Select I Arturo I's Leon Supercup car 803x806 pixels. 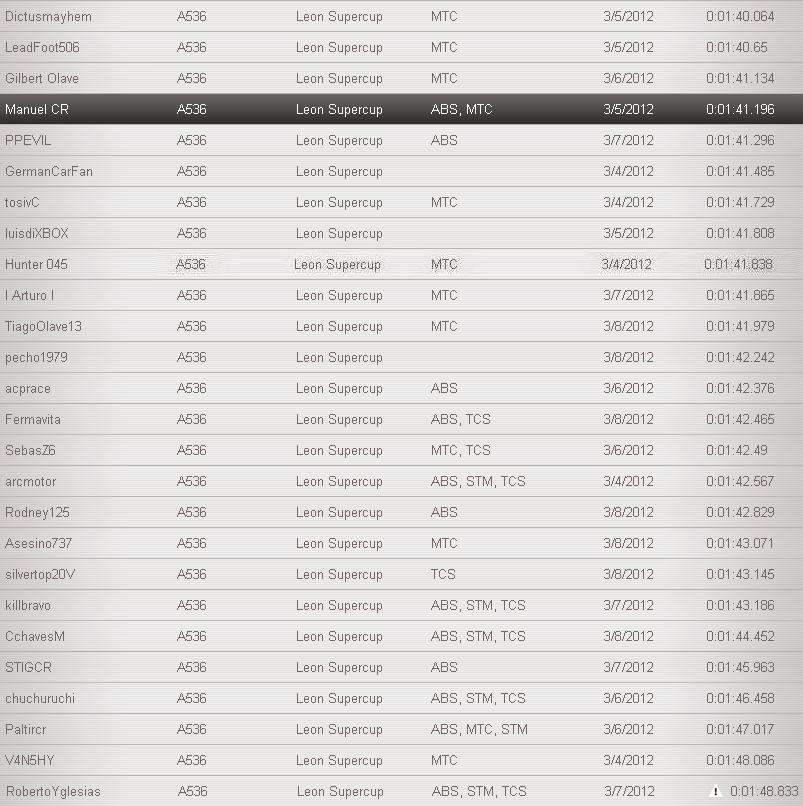339,295
